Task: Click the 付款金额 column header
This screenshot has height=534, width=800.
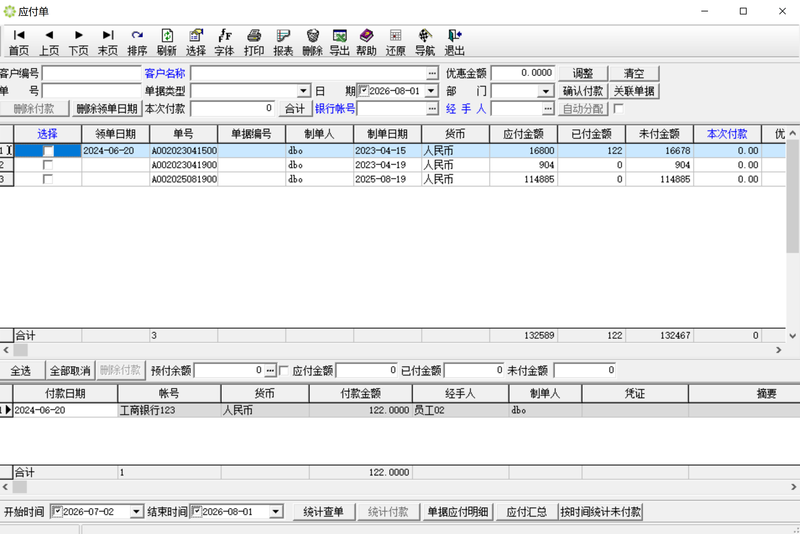Action: tap(361, 393)
